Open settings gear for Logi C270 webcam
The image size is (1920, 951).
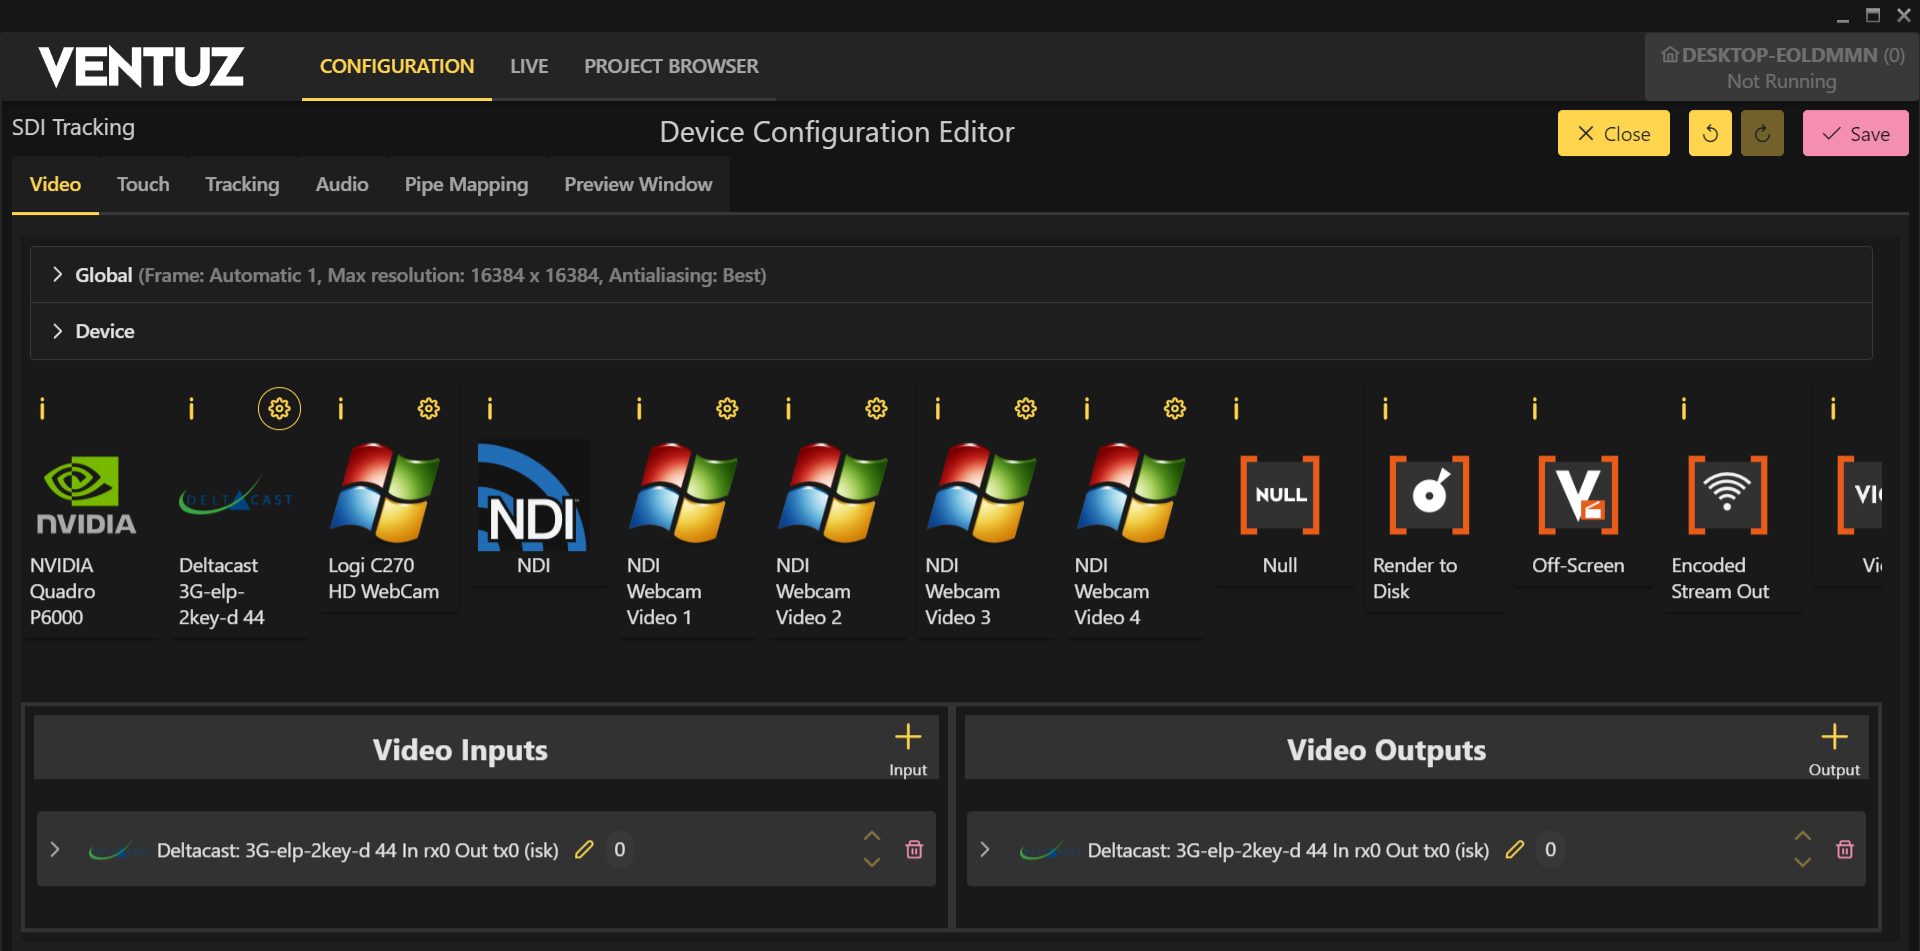coord(428,409)
